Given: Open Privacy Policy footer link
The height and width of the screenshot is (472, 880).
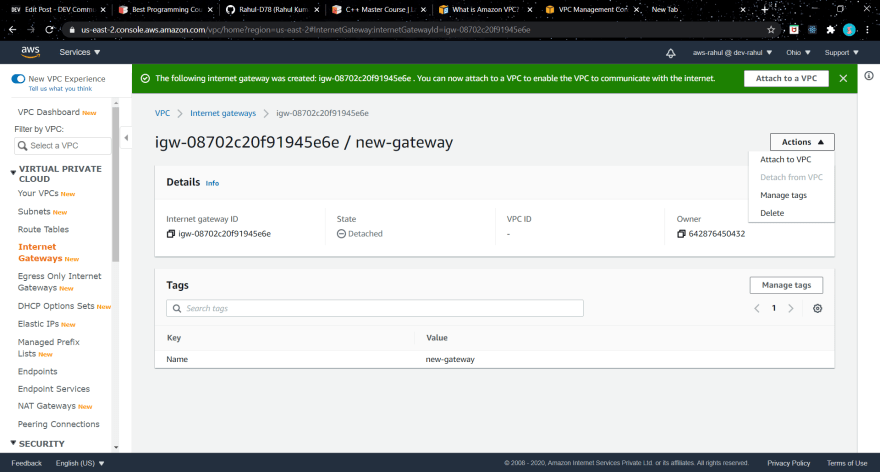Looking at the screenshot, I should tap(789, 463).
